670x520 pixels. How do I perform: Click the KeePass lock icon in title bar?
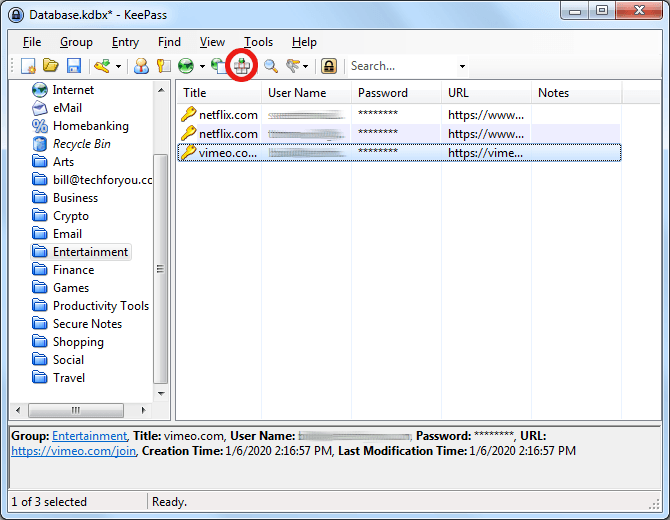point(16,15)
